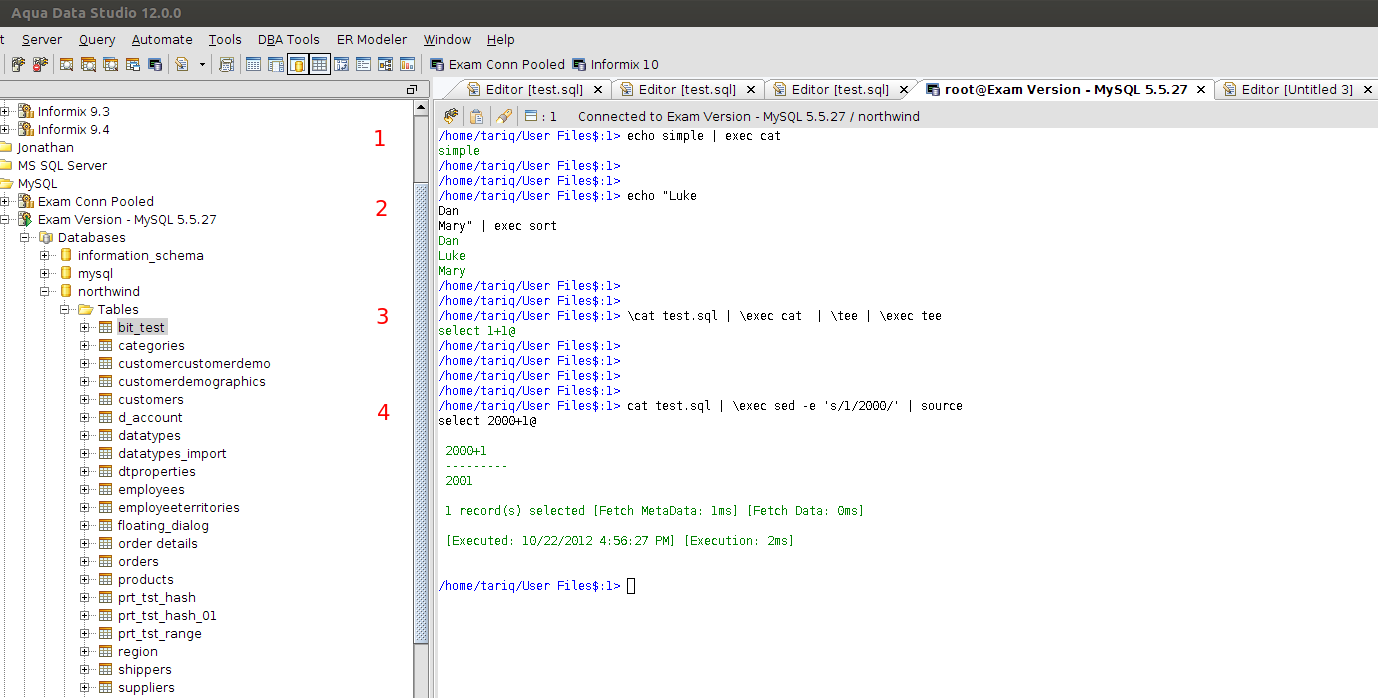Click the shell prompt input cursor
The width and height of the screenshot is (1378, 698).
click(631, 586)
